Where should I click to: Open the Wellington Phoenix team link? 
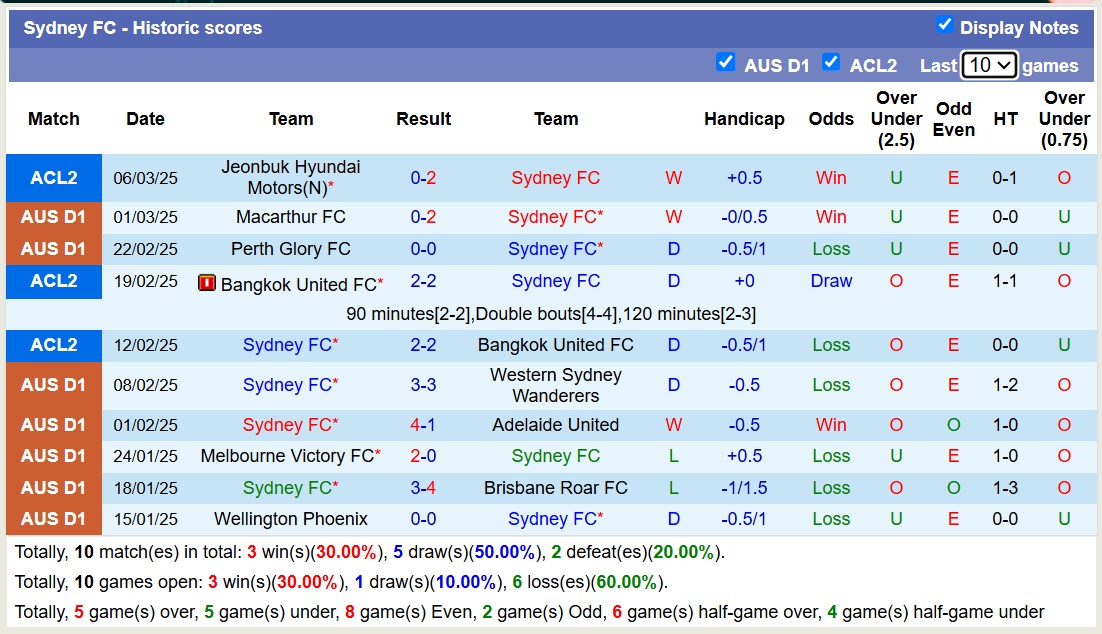[x=289, y=519]
